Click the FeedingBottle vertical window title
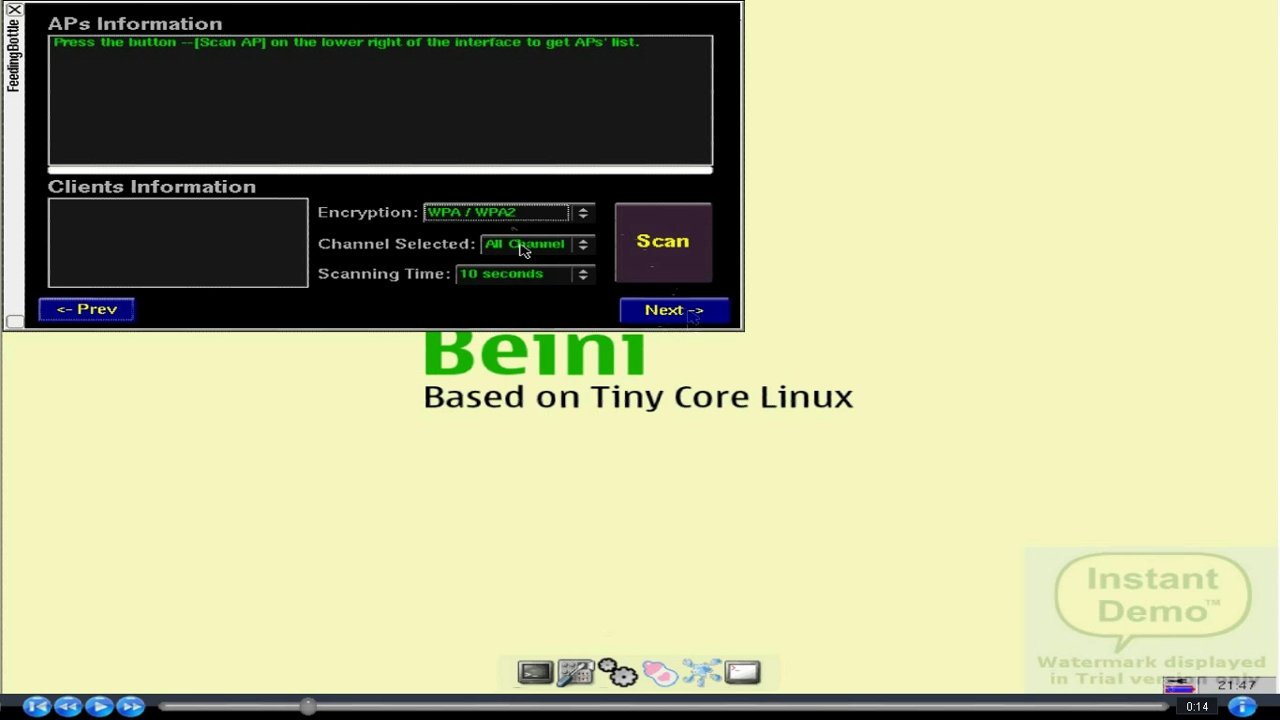The image size is (1280, 720). pos(13,56)
